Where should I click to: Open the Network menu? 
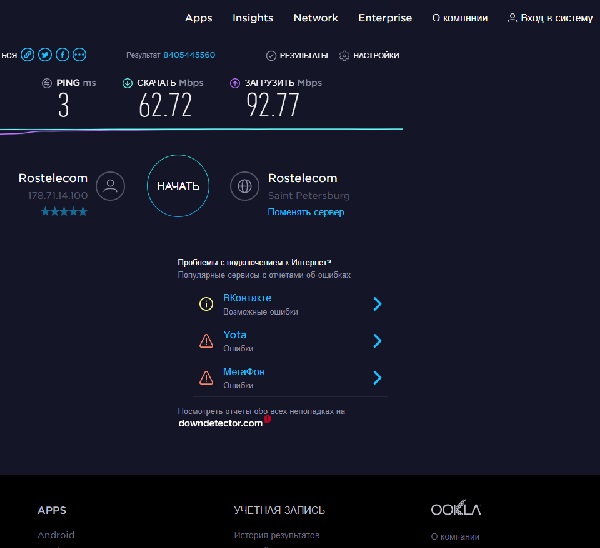click(x=316, y=18)
